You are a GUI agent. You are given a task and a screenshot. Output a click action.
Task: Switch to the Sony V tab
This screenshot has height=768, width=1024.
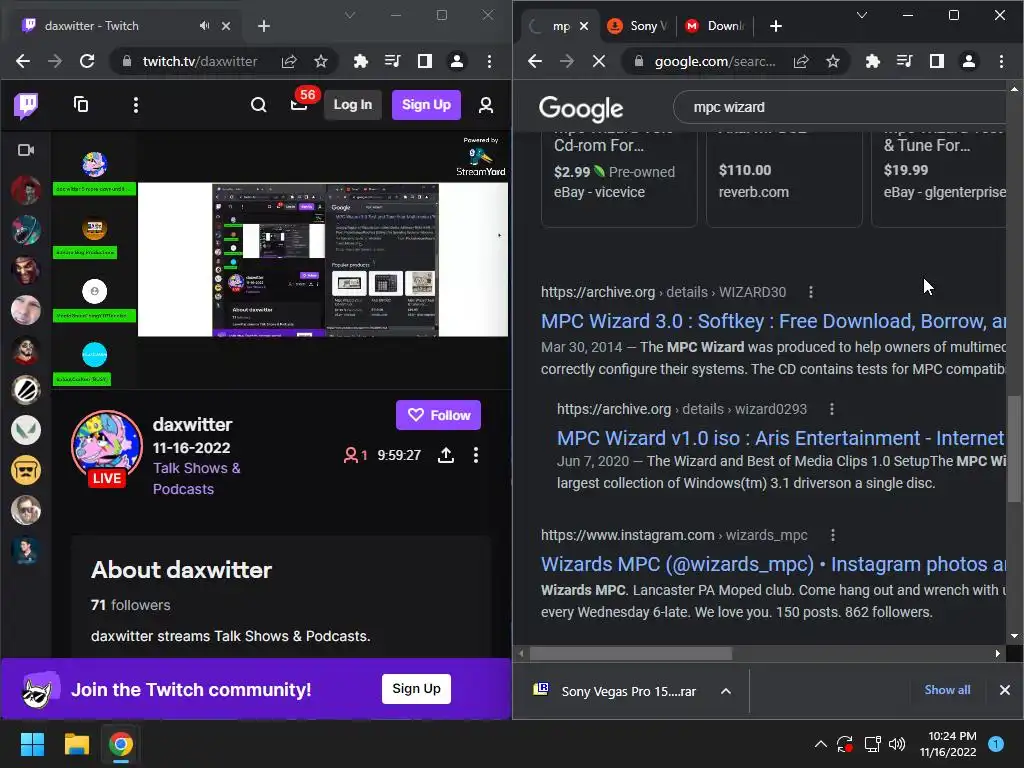pyautogui.click(x=638, y=25)
